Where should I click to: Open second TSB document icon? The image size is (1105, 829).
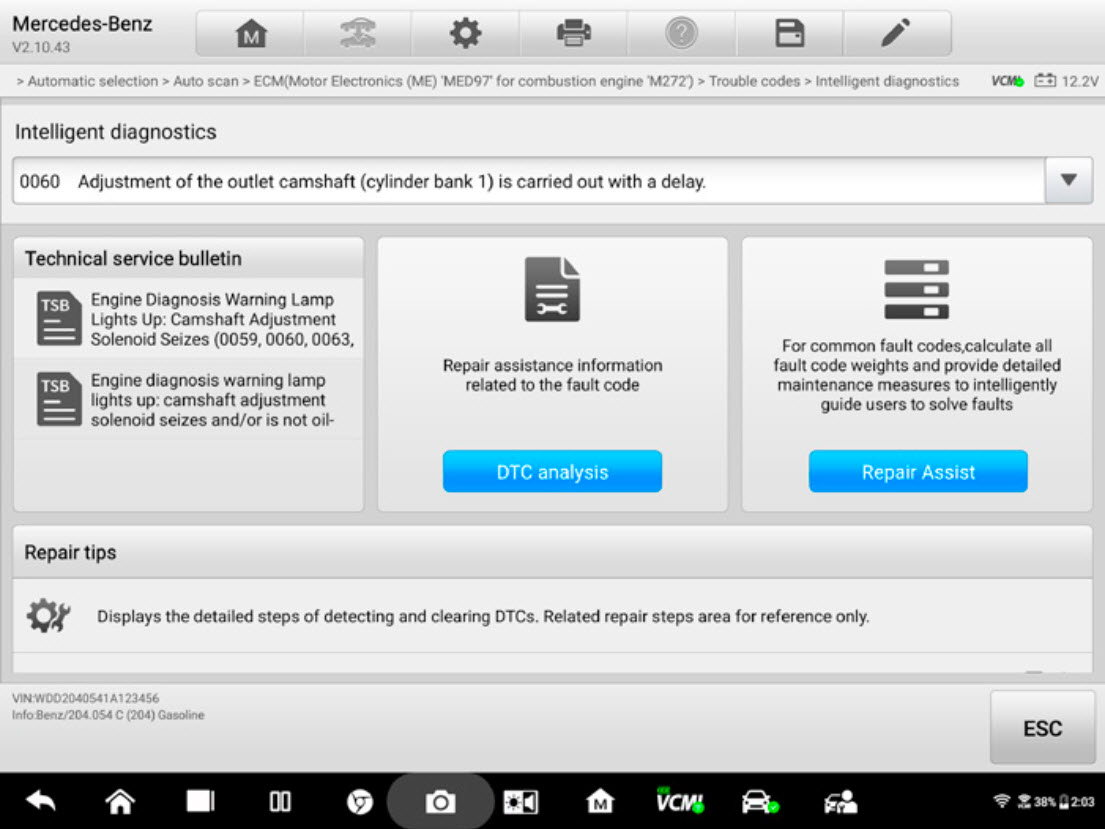pos(58,399)
